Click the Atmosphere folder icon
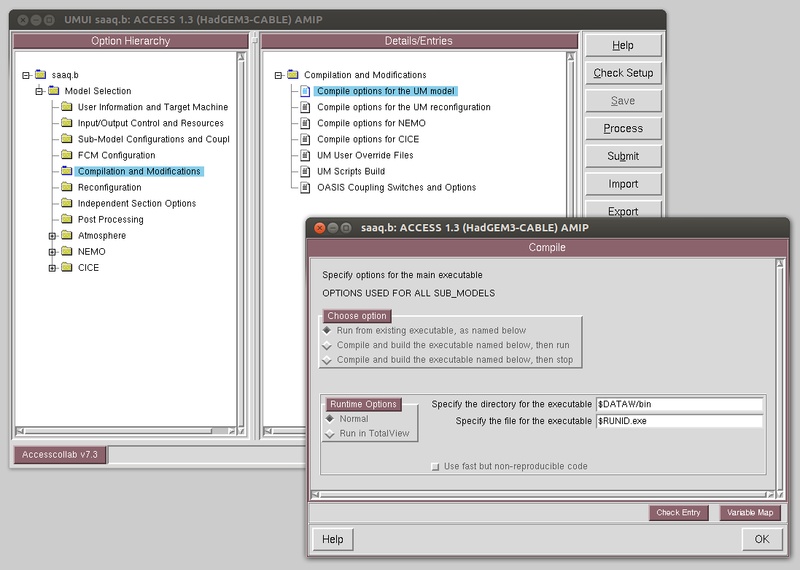Screen dimensions: 800x570 pos(67,235)
